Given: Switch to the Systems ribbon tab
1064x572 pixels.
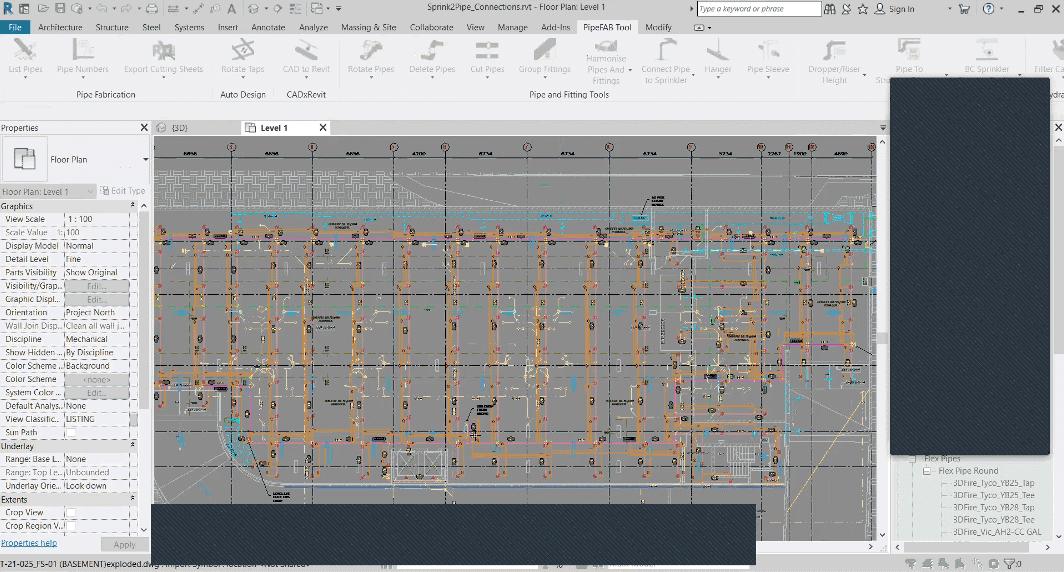Looking at the screenshot, I should tap(189, 27).
